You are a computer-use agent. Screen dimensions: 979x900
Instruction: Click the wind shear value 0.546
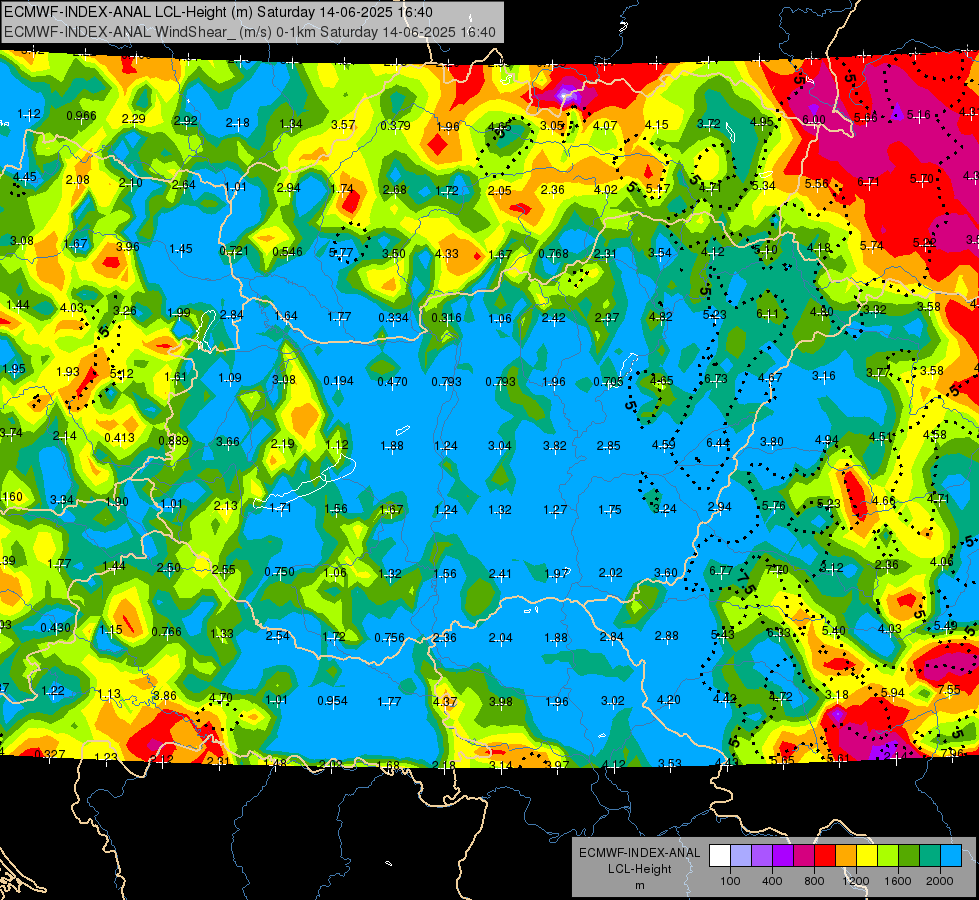[287, 252]
